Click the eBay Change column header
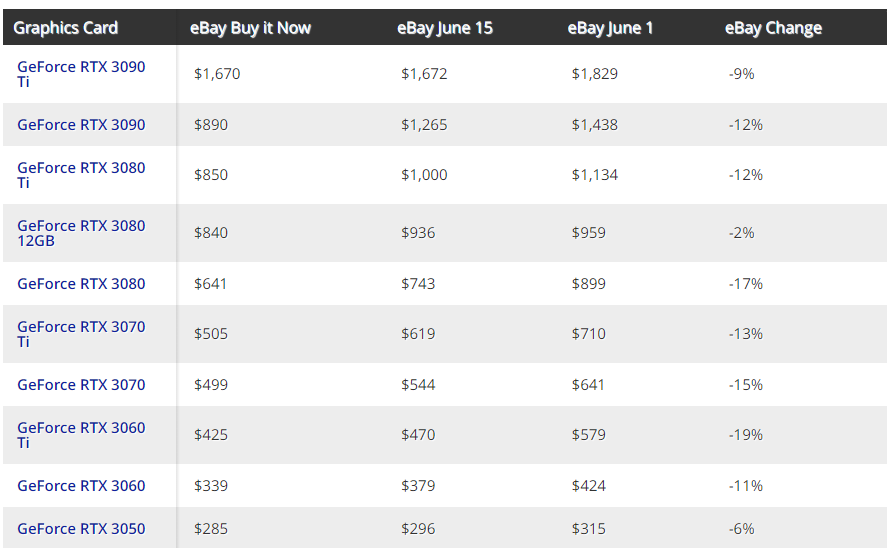Screen dimensions: 889x548 pyautogui.click(x=773, y=28)
